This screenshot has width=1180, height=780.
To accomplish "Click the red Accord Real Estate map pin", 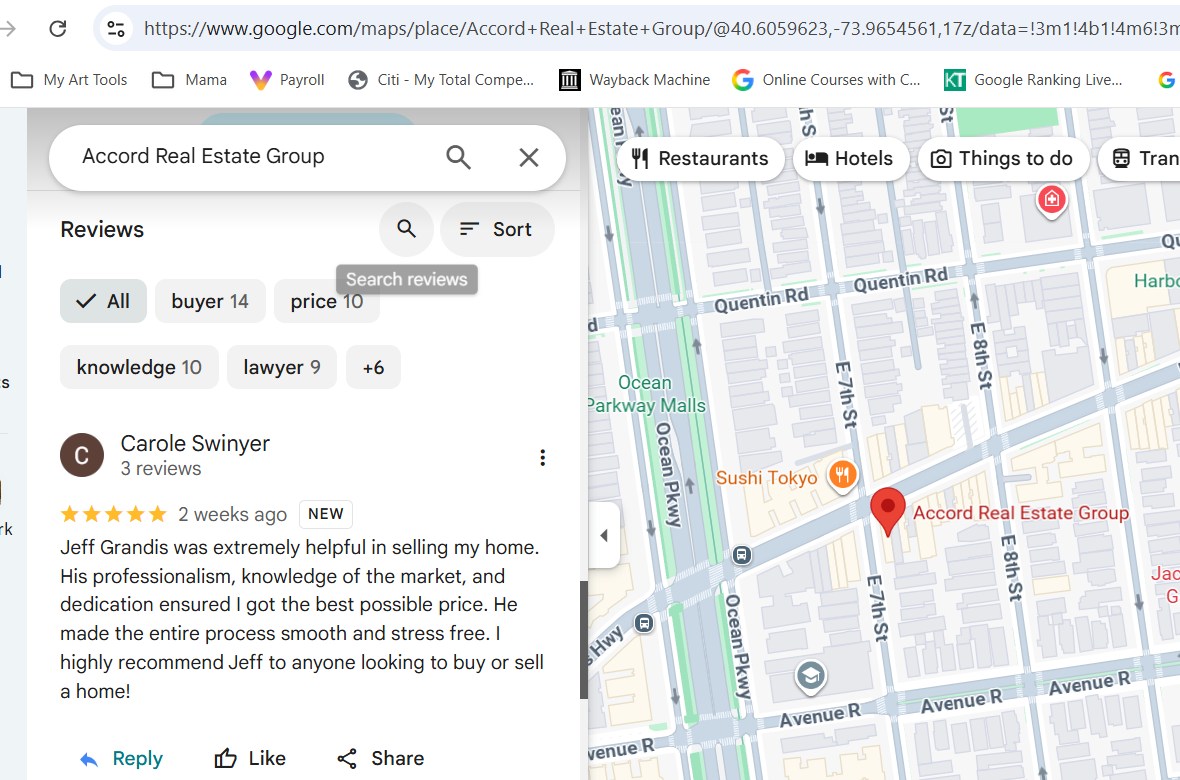I will (x=887, y=510).
